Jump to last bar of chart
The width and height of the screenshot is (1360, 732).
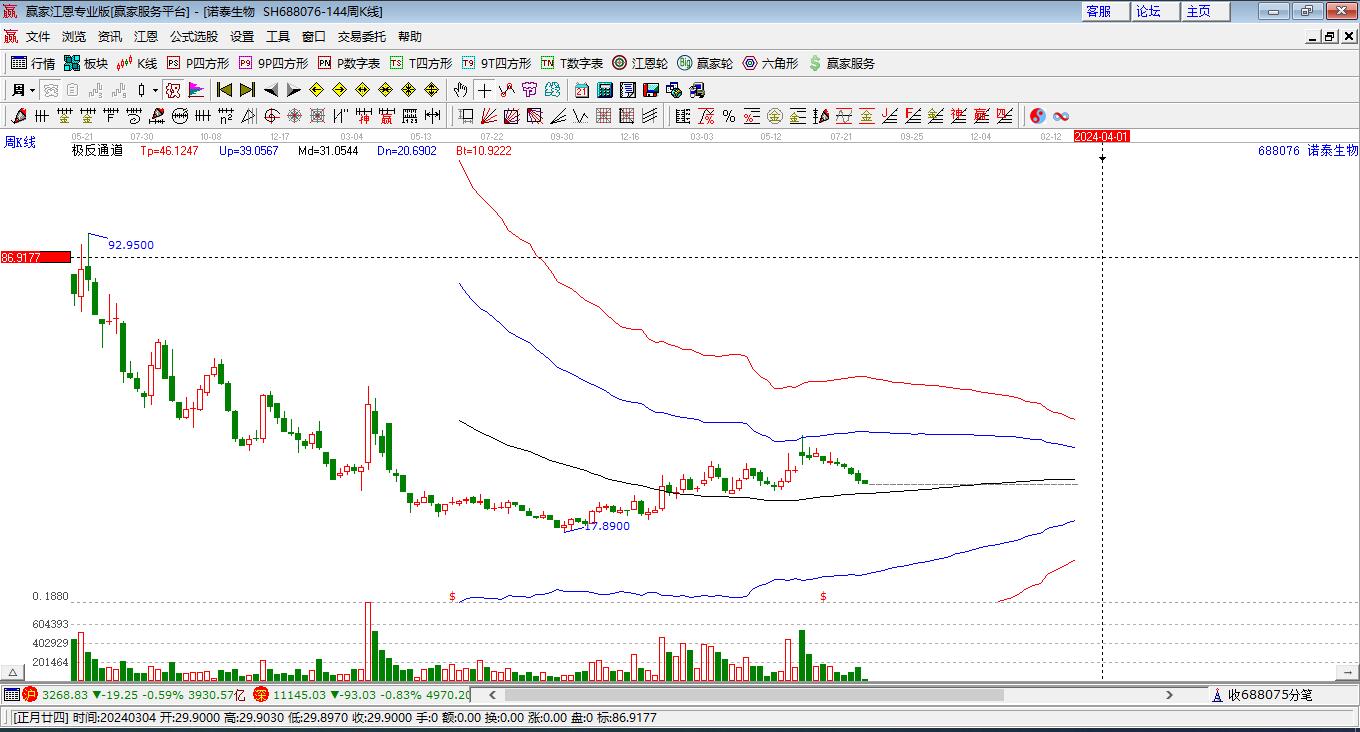247,90
